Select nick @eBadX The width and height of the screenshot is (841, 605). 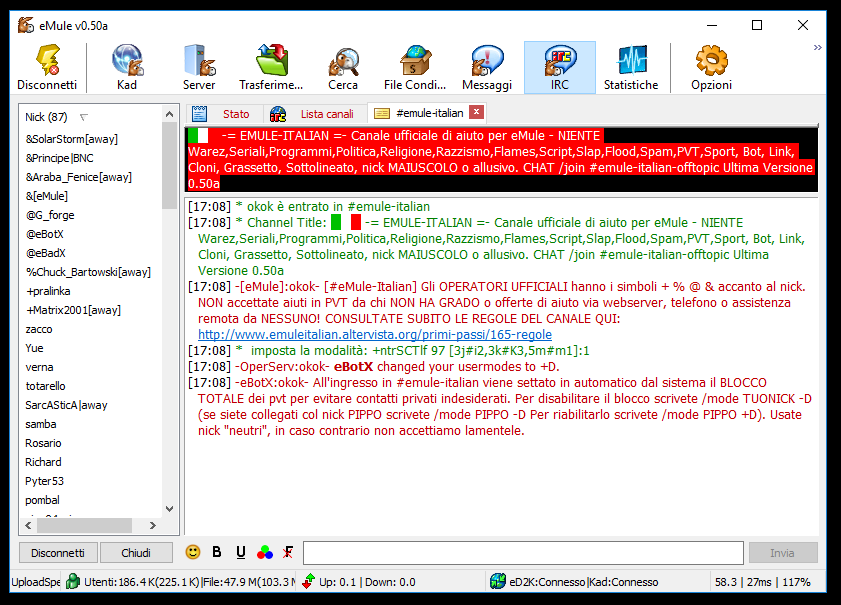pos(46,253)
